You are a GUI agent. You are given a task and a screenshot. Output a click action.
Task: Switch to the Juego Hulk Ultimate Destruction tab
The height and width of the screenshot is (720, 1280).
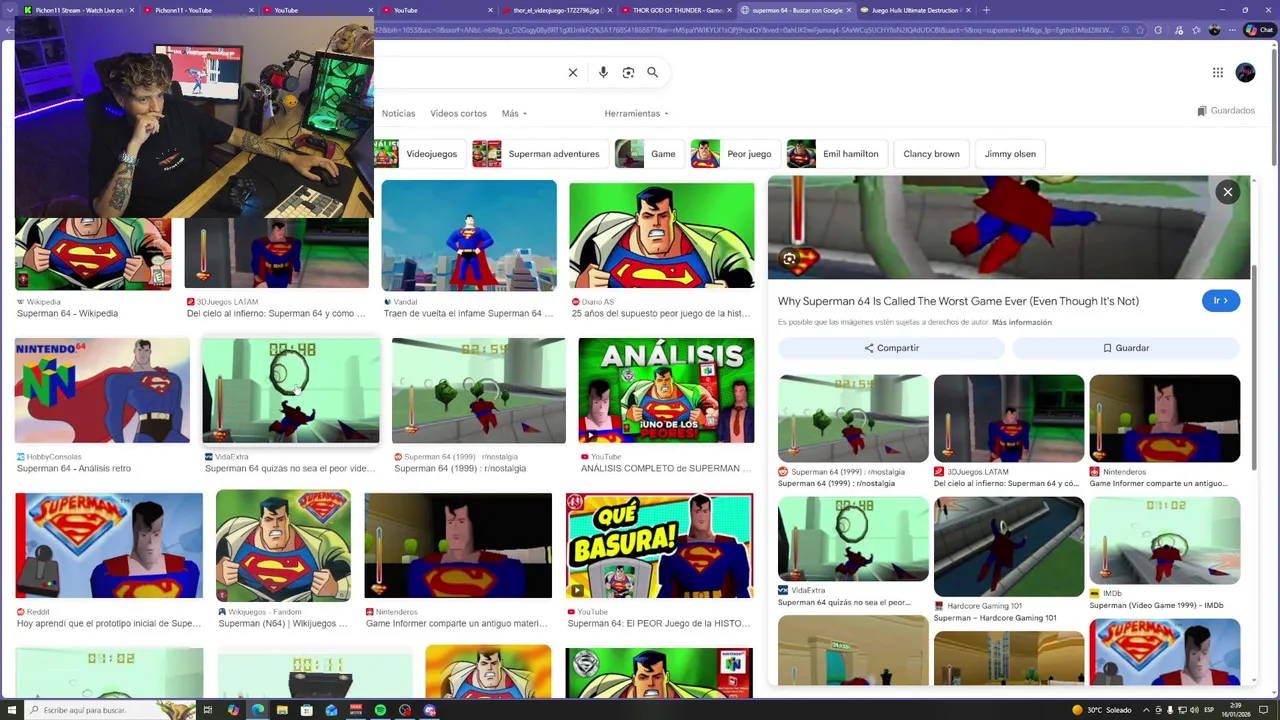(915, 10)
